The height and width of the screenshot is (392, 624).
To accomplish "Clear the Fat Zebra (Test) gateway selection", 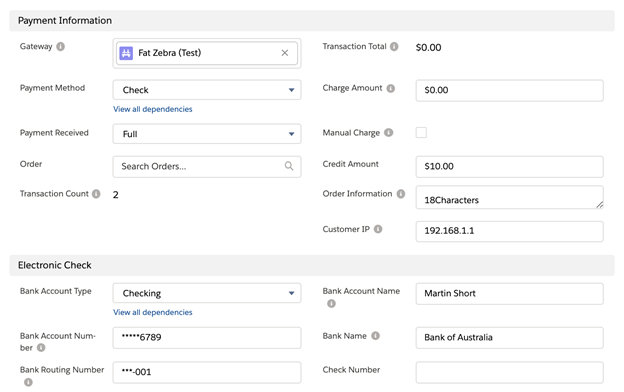I will point(285,53).
